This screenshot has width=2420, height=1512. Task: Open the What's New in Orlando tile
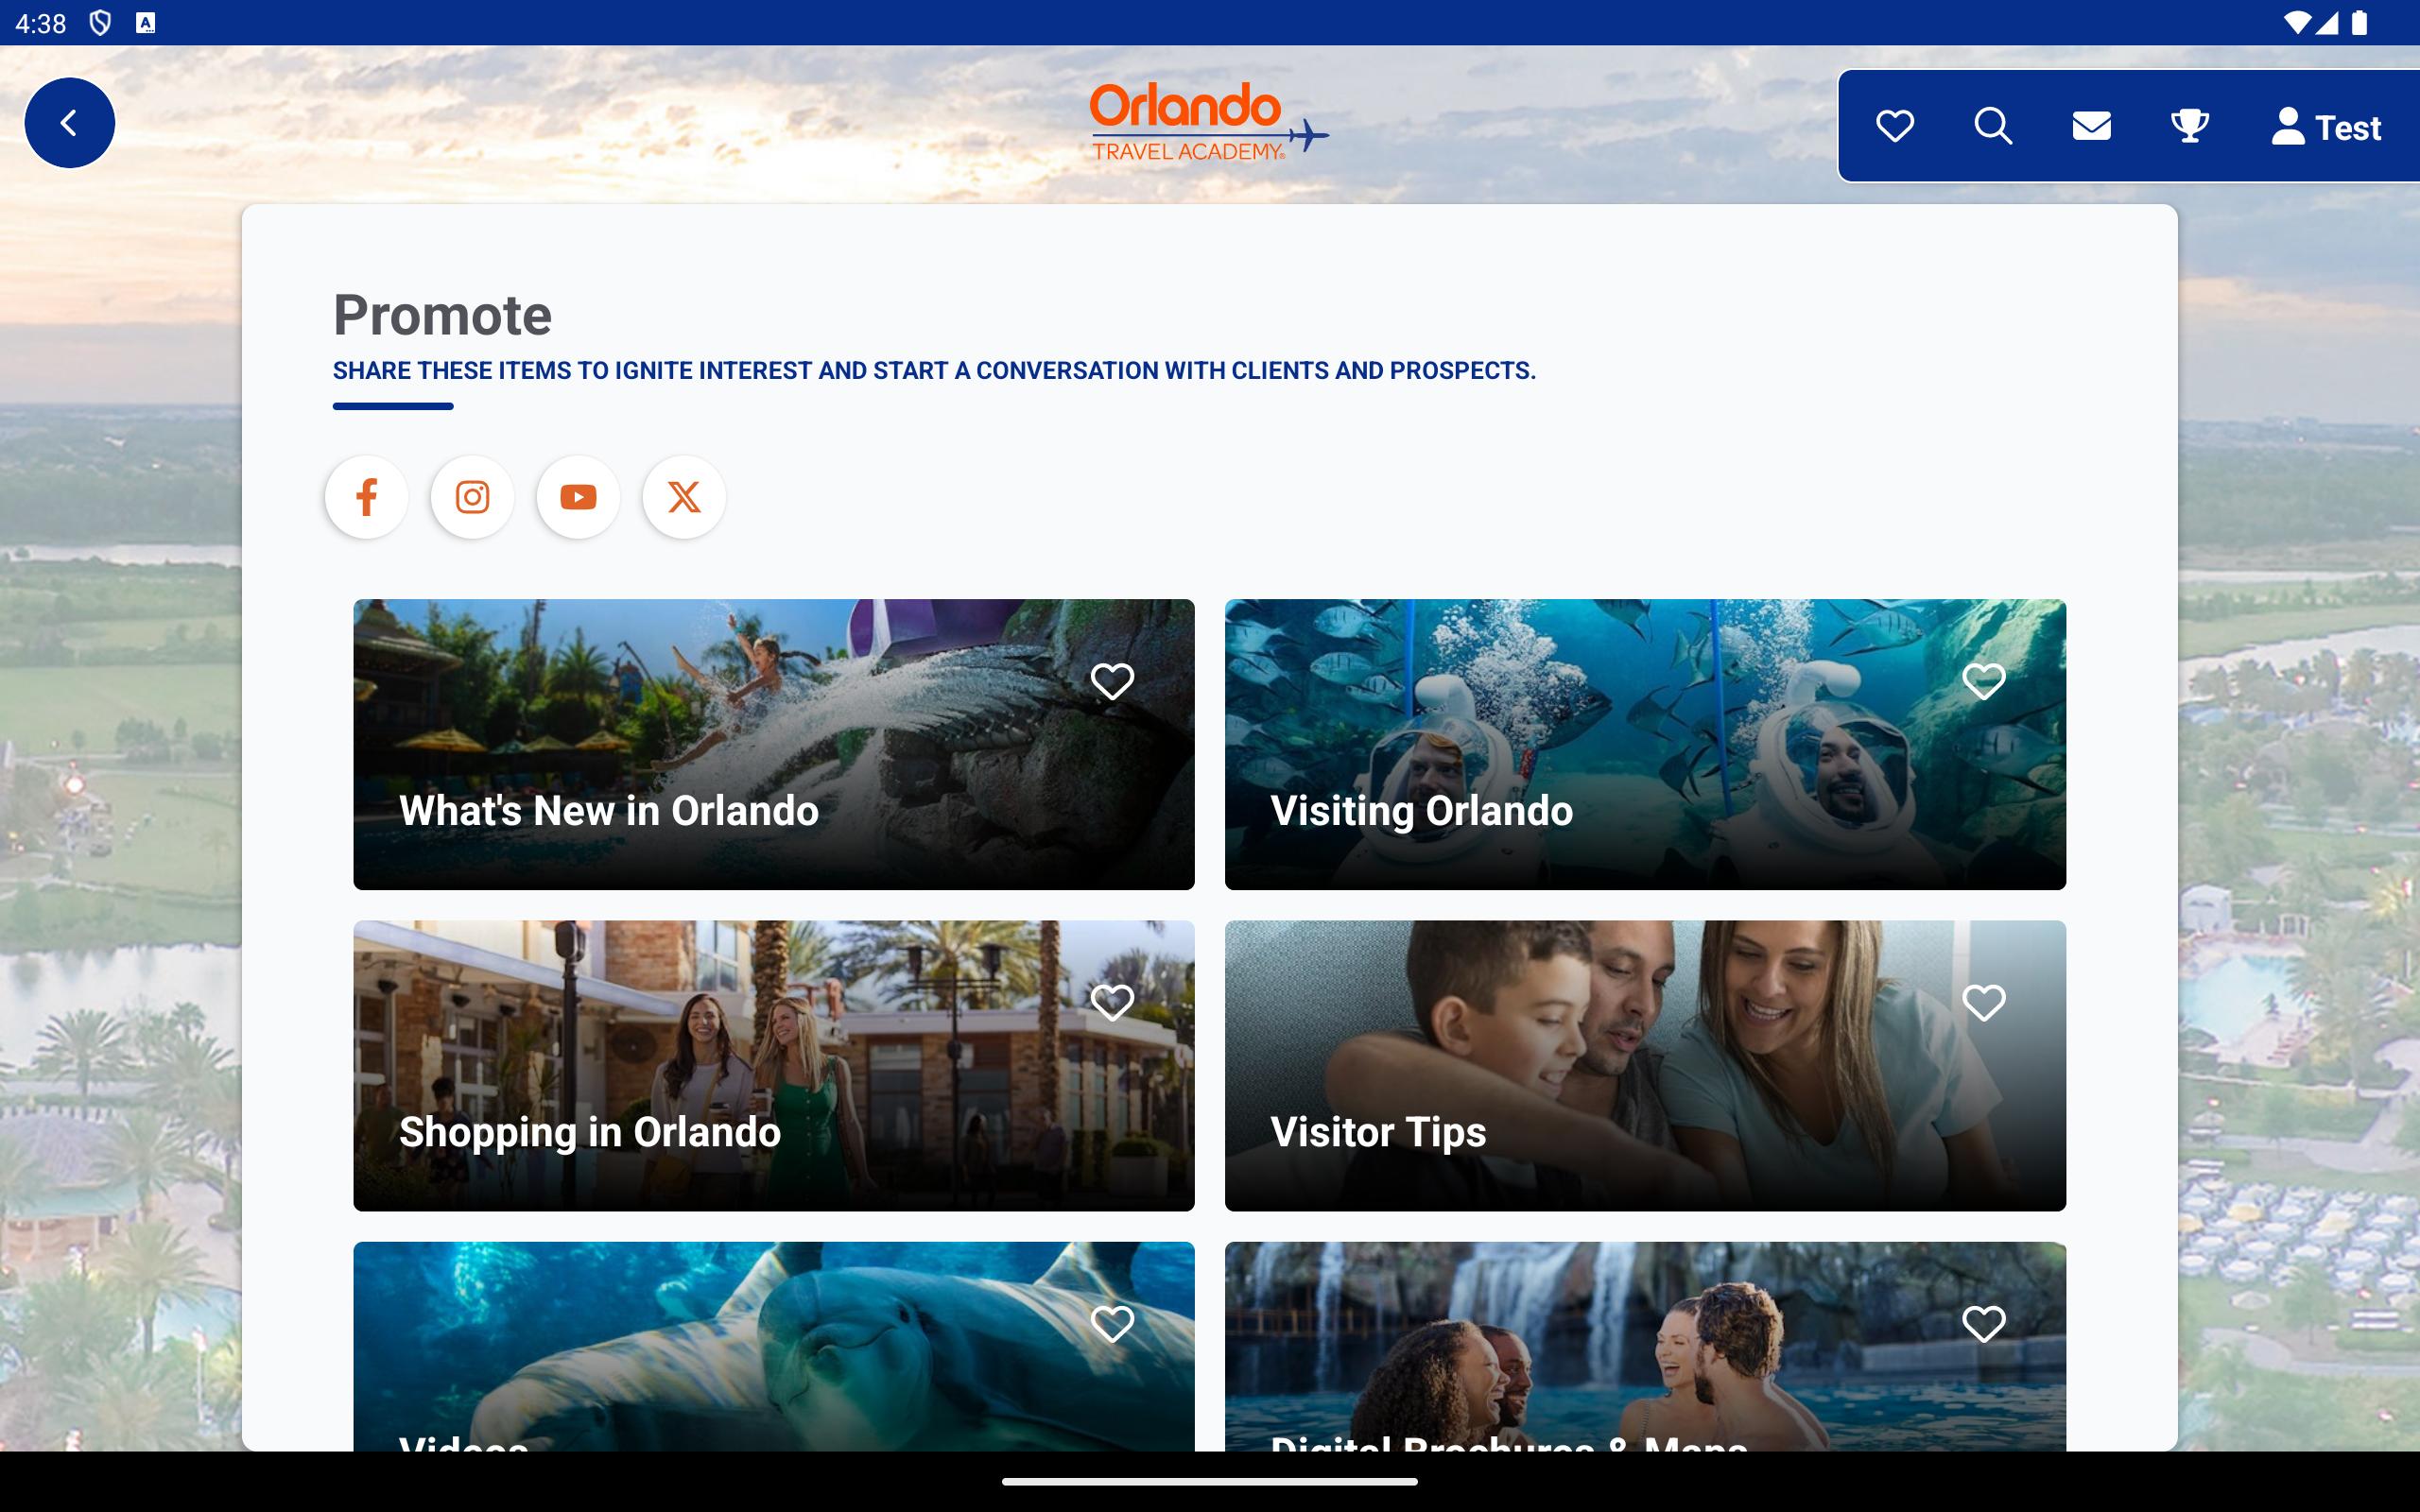pyautogui.click(x=774, y=745)
